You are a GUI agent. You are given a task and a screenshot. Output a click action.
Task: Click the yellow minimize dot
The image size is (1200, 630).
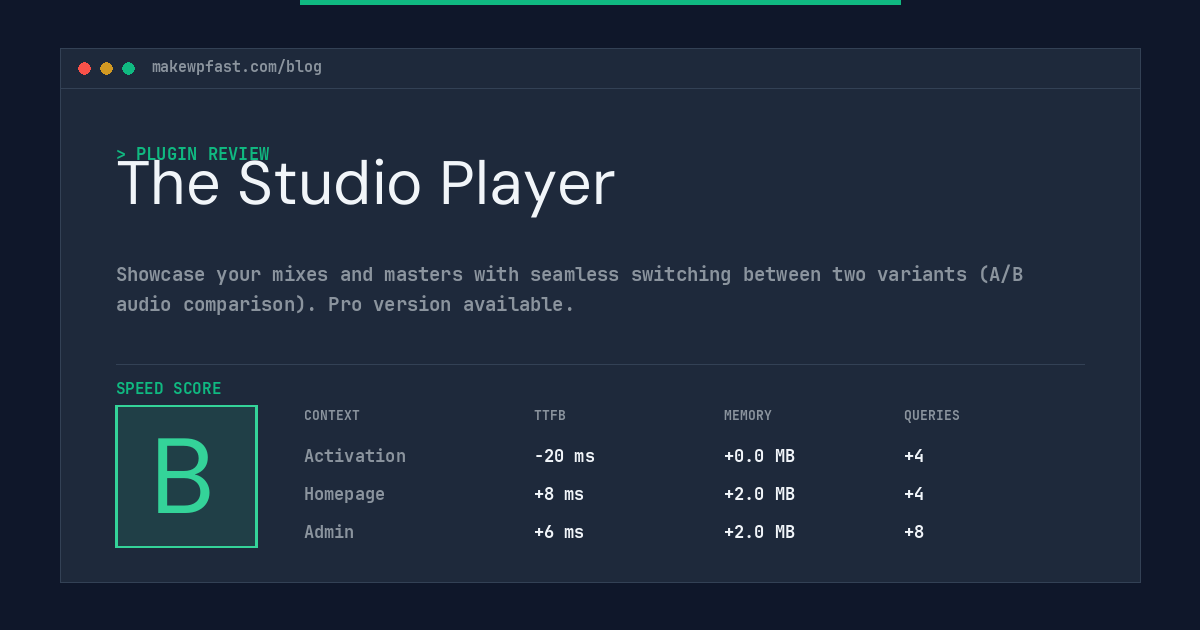pyautogui.click(x=106, y=68)
